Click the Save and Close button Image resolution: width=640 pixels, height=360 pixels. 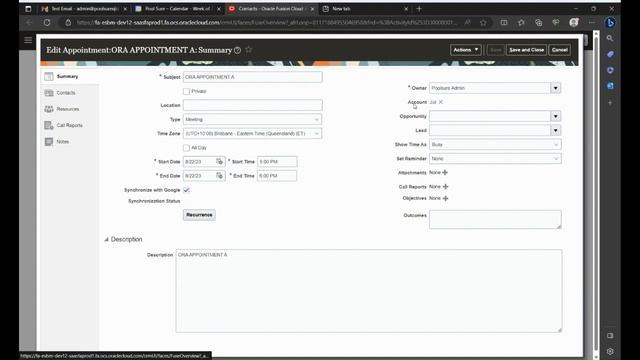click(x=527, y=50)
